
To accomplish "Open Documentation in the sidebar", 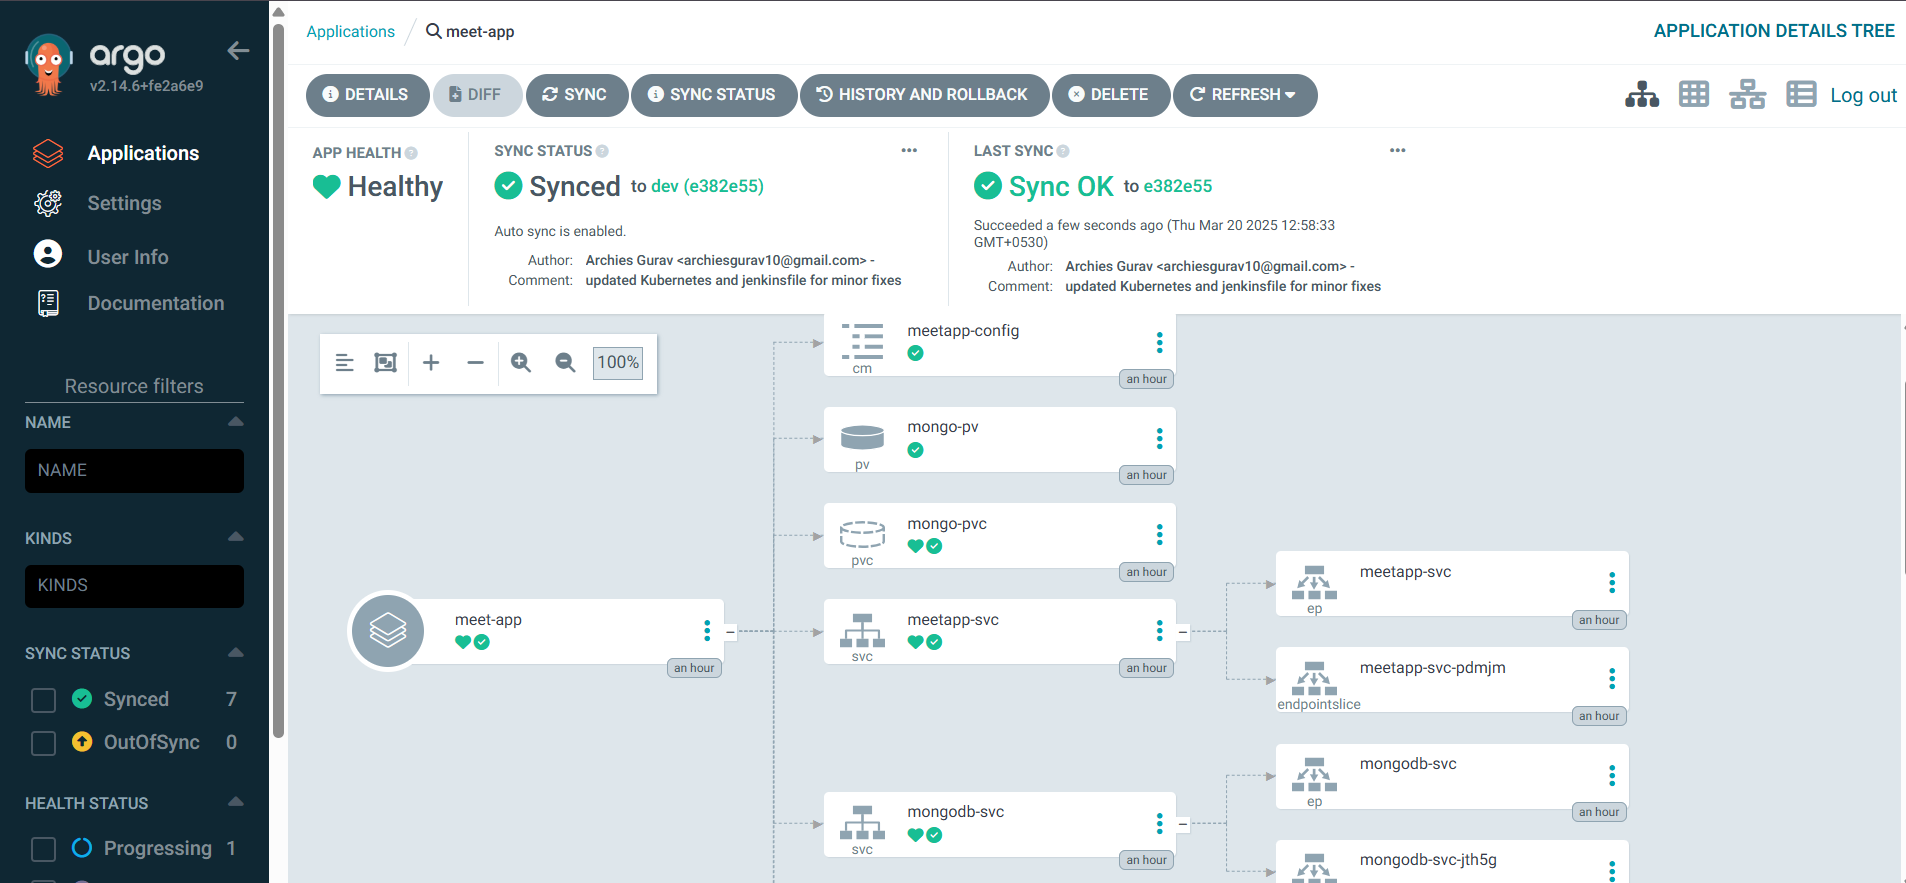I will click(x=156, y=303).
